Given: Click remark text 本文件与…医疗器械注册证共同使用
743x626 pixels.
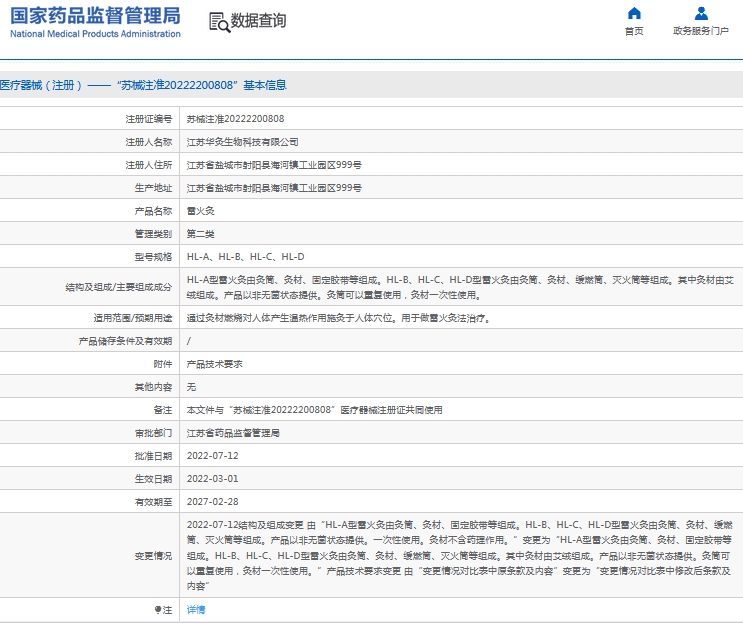Looking at the screenshot, I should (315, 410).
